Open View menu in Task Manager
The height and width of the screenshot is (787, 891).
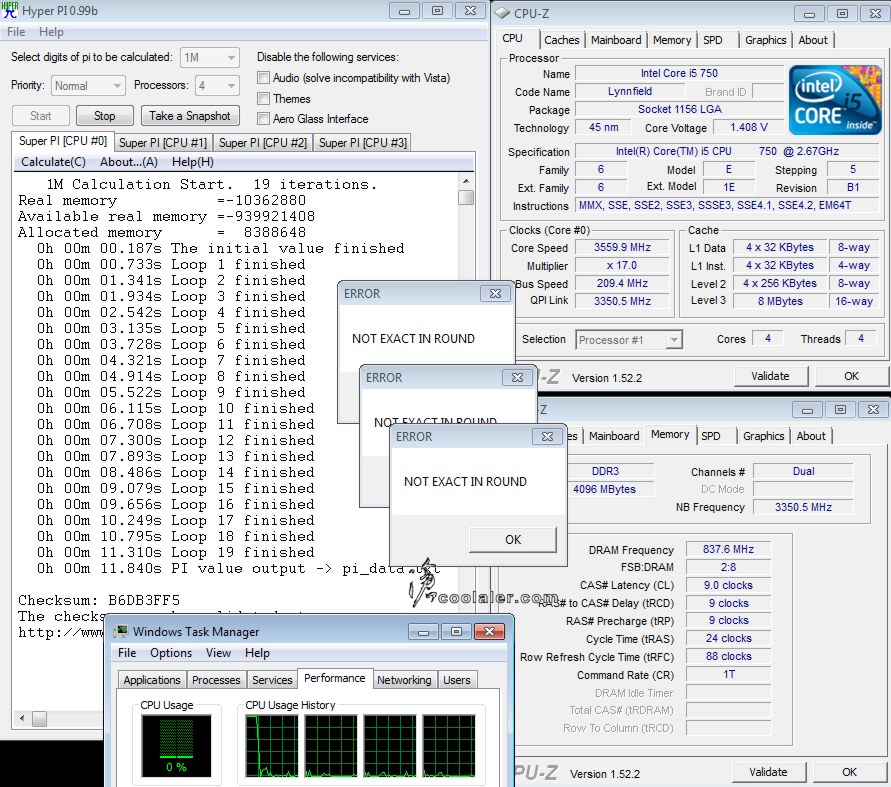218,653
